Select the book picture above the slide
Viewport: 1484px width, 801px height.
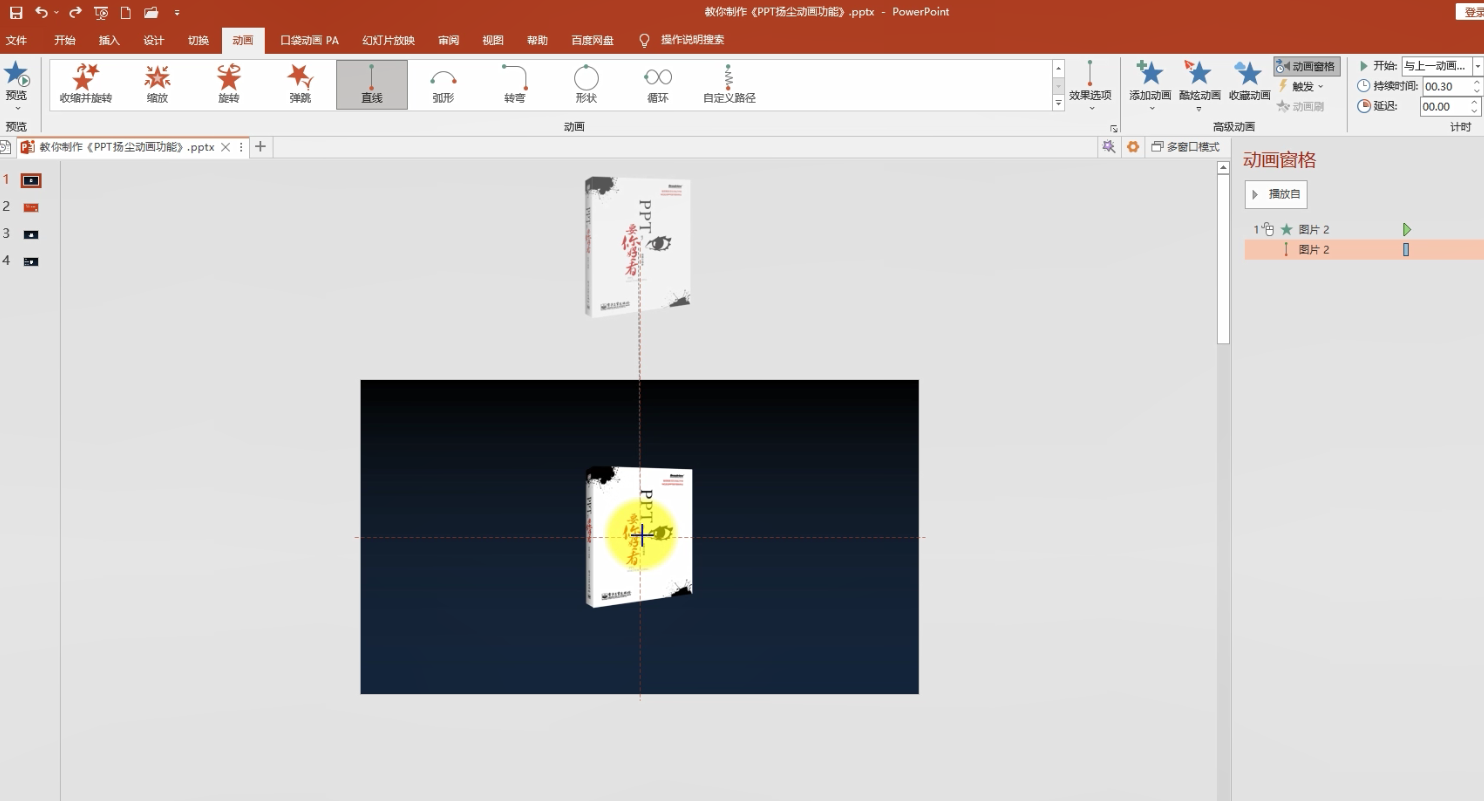638,247
